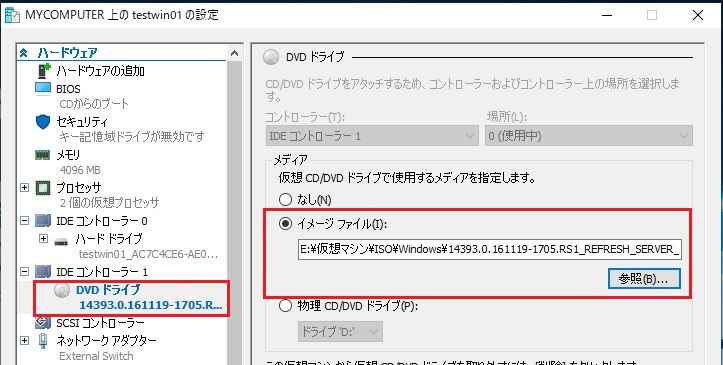The width and height of the screenshot is (723, 365).
Task: Select SCSI コントローラー in the tree
Action: (x=100, y=323)
